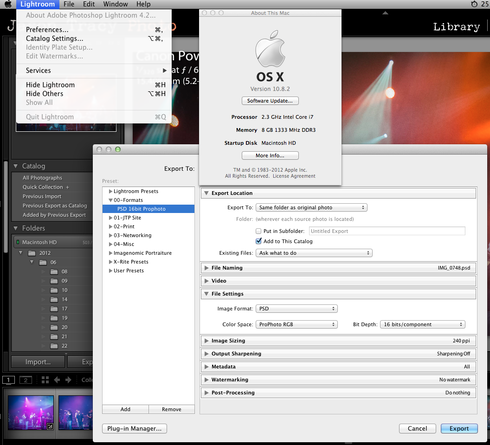490x445 pixels.
Task: Click the Apple menu icon
Action: pos(8,4)
